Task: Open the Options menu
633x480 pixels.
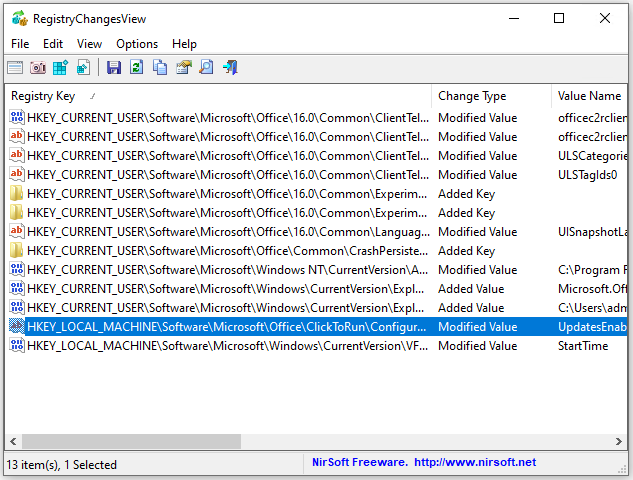Action: pyautogui.click(x=137, y=44)
